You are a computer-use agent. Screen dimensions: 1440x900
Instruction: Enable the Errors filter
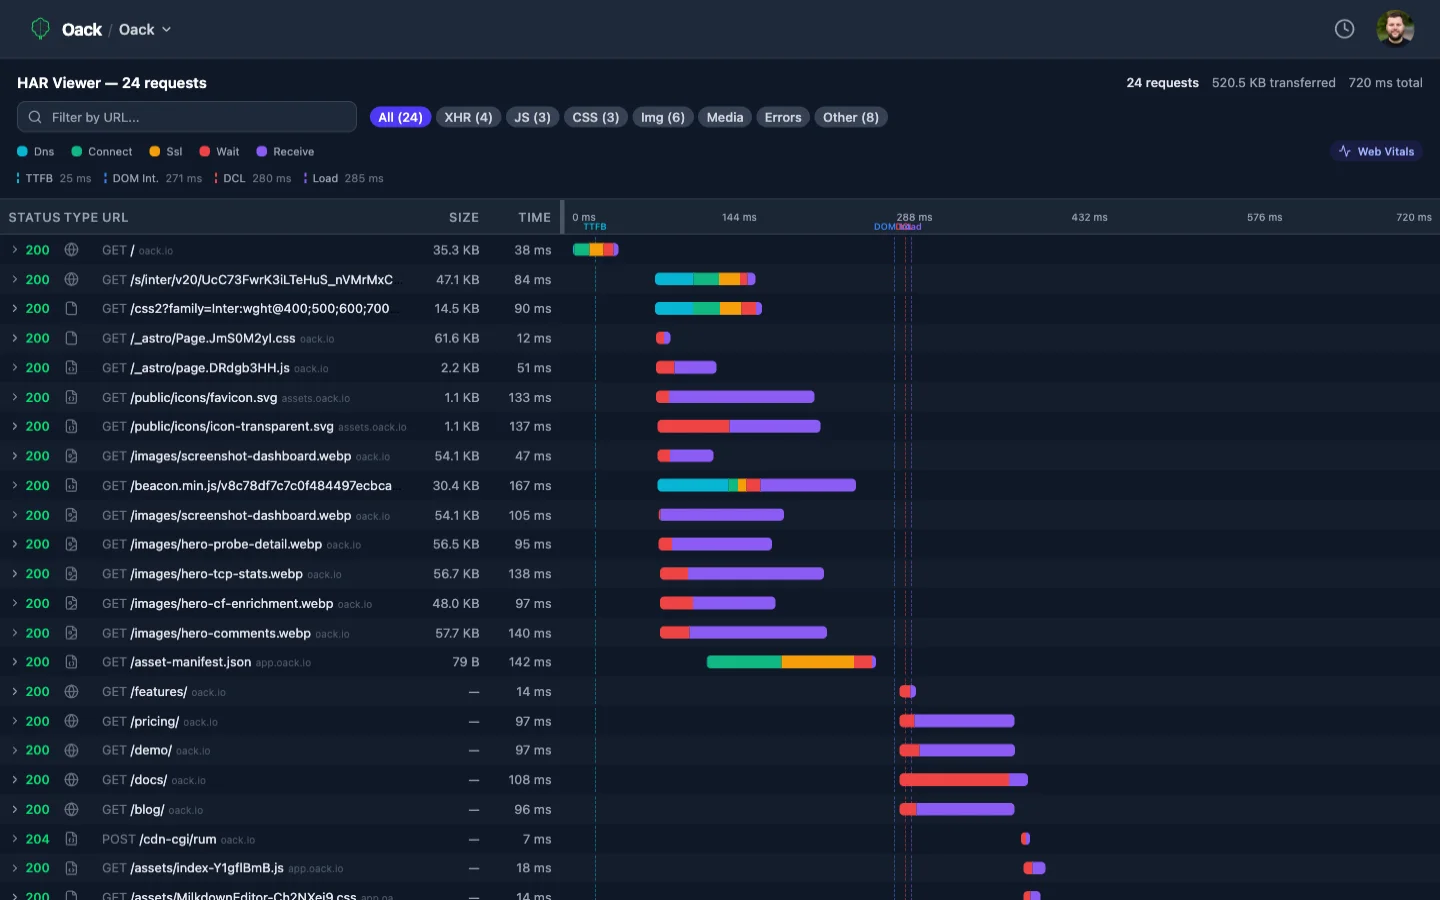point(782,117)
